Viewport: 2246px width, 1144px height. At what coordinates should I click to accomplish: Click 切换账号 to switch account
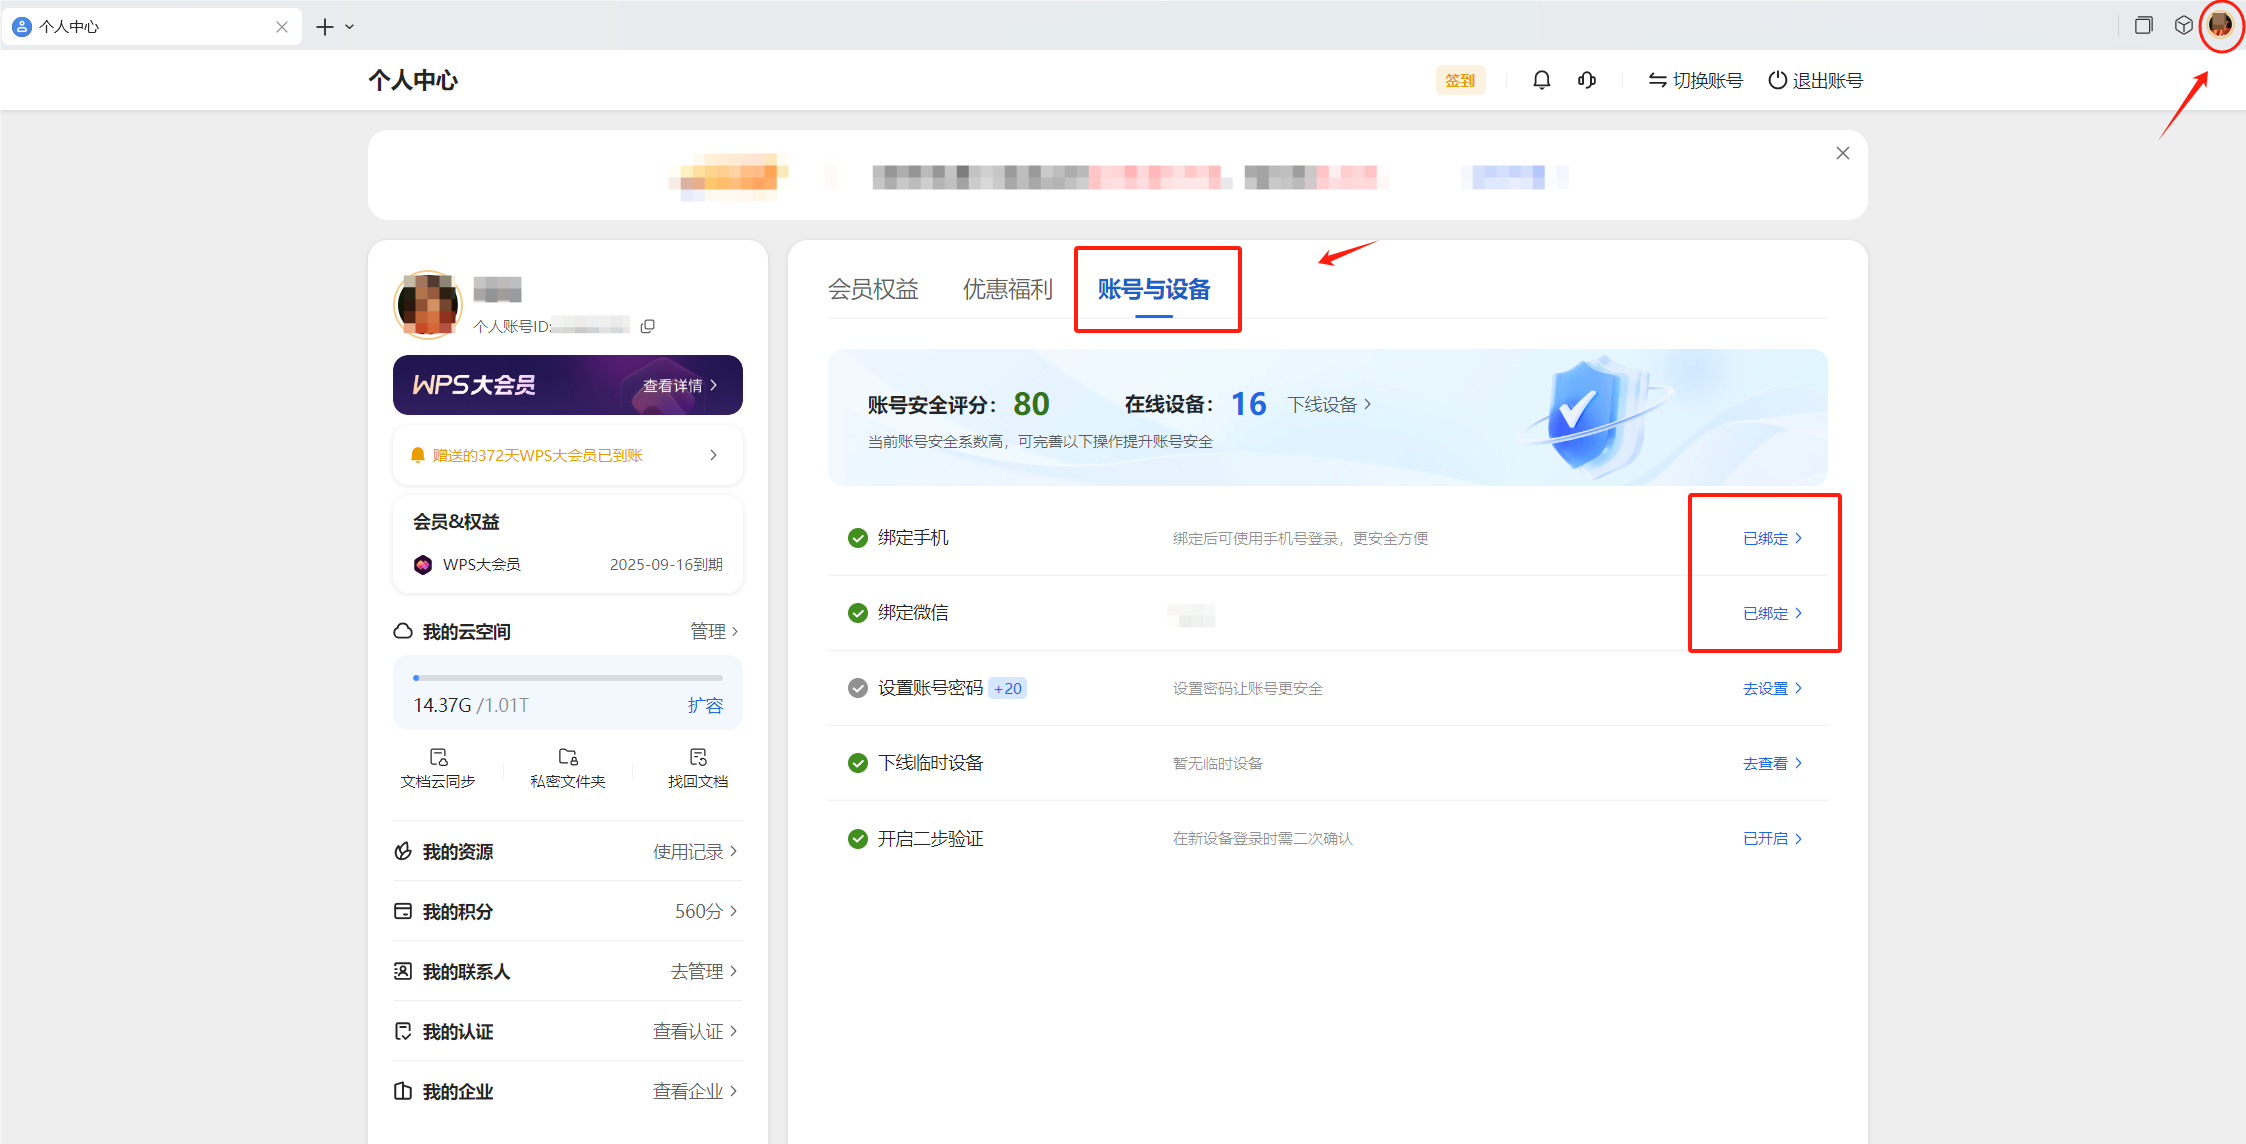tap(1695, 80)
